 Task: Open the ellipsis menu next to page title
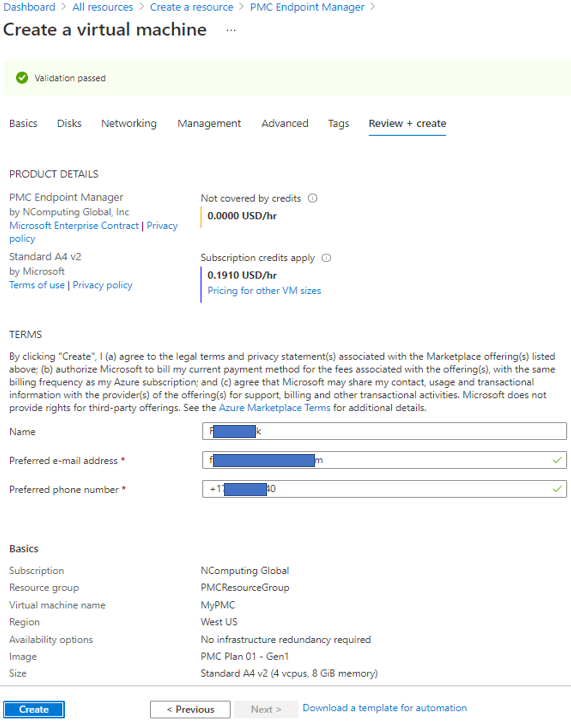(231, 30)
